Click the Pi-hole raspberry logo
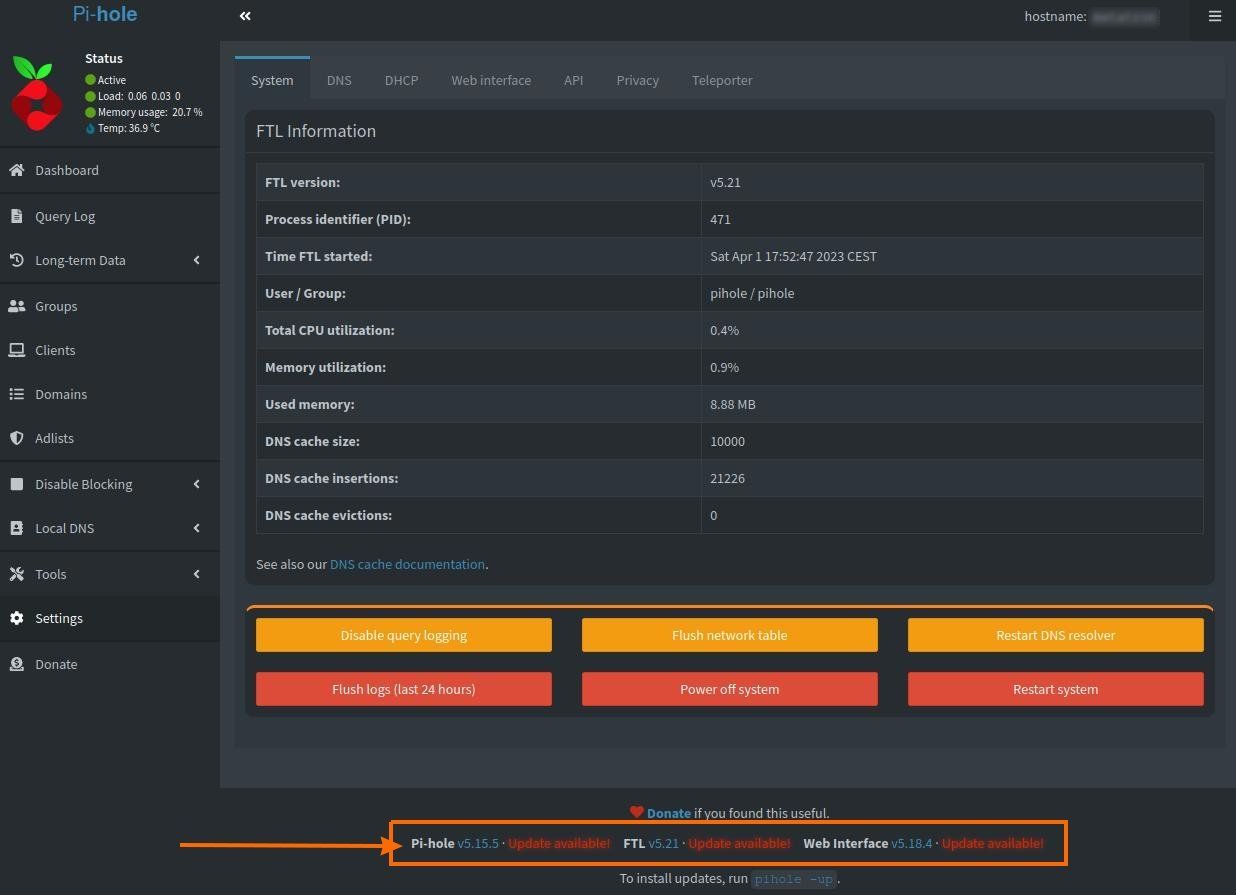The width and height of the screenshot is (1236, 895). point(37,94)
